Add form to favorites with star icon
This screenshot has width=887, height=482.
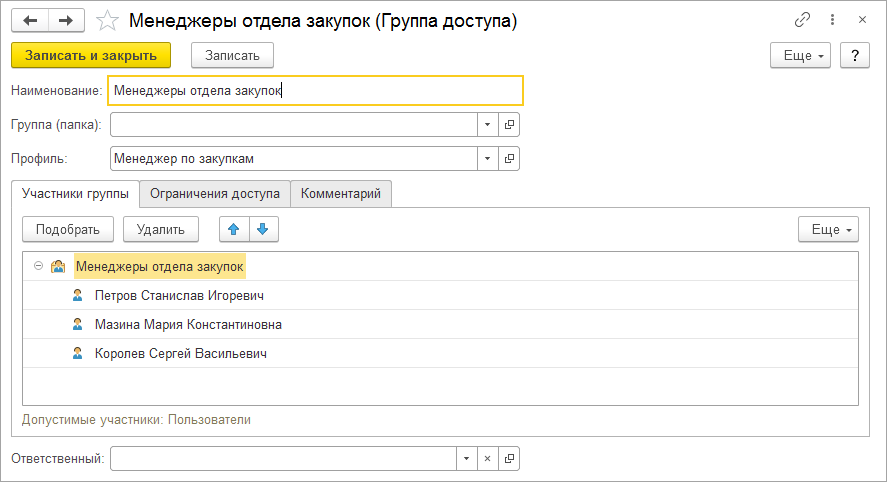pyautogui.click(x=109, y=20)
